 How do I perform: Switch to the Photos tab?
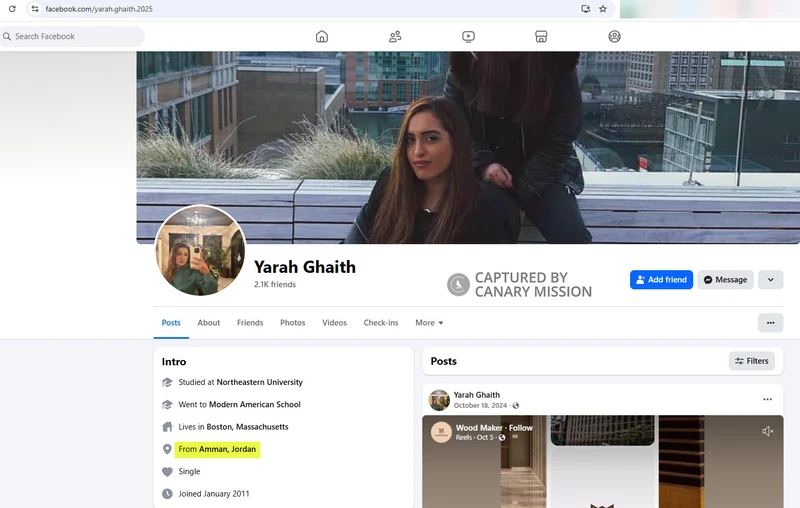pyautogui.click(x=292, y=323)
